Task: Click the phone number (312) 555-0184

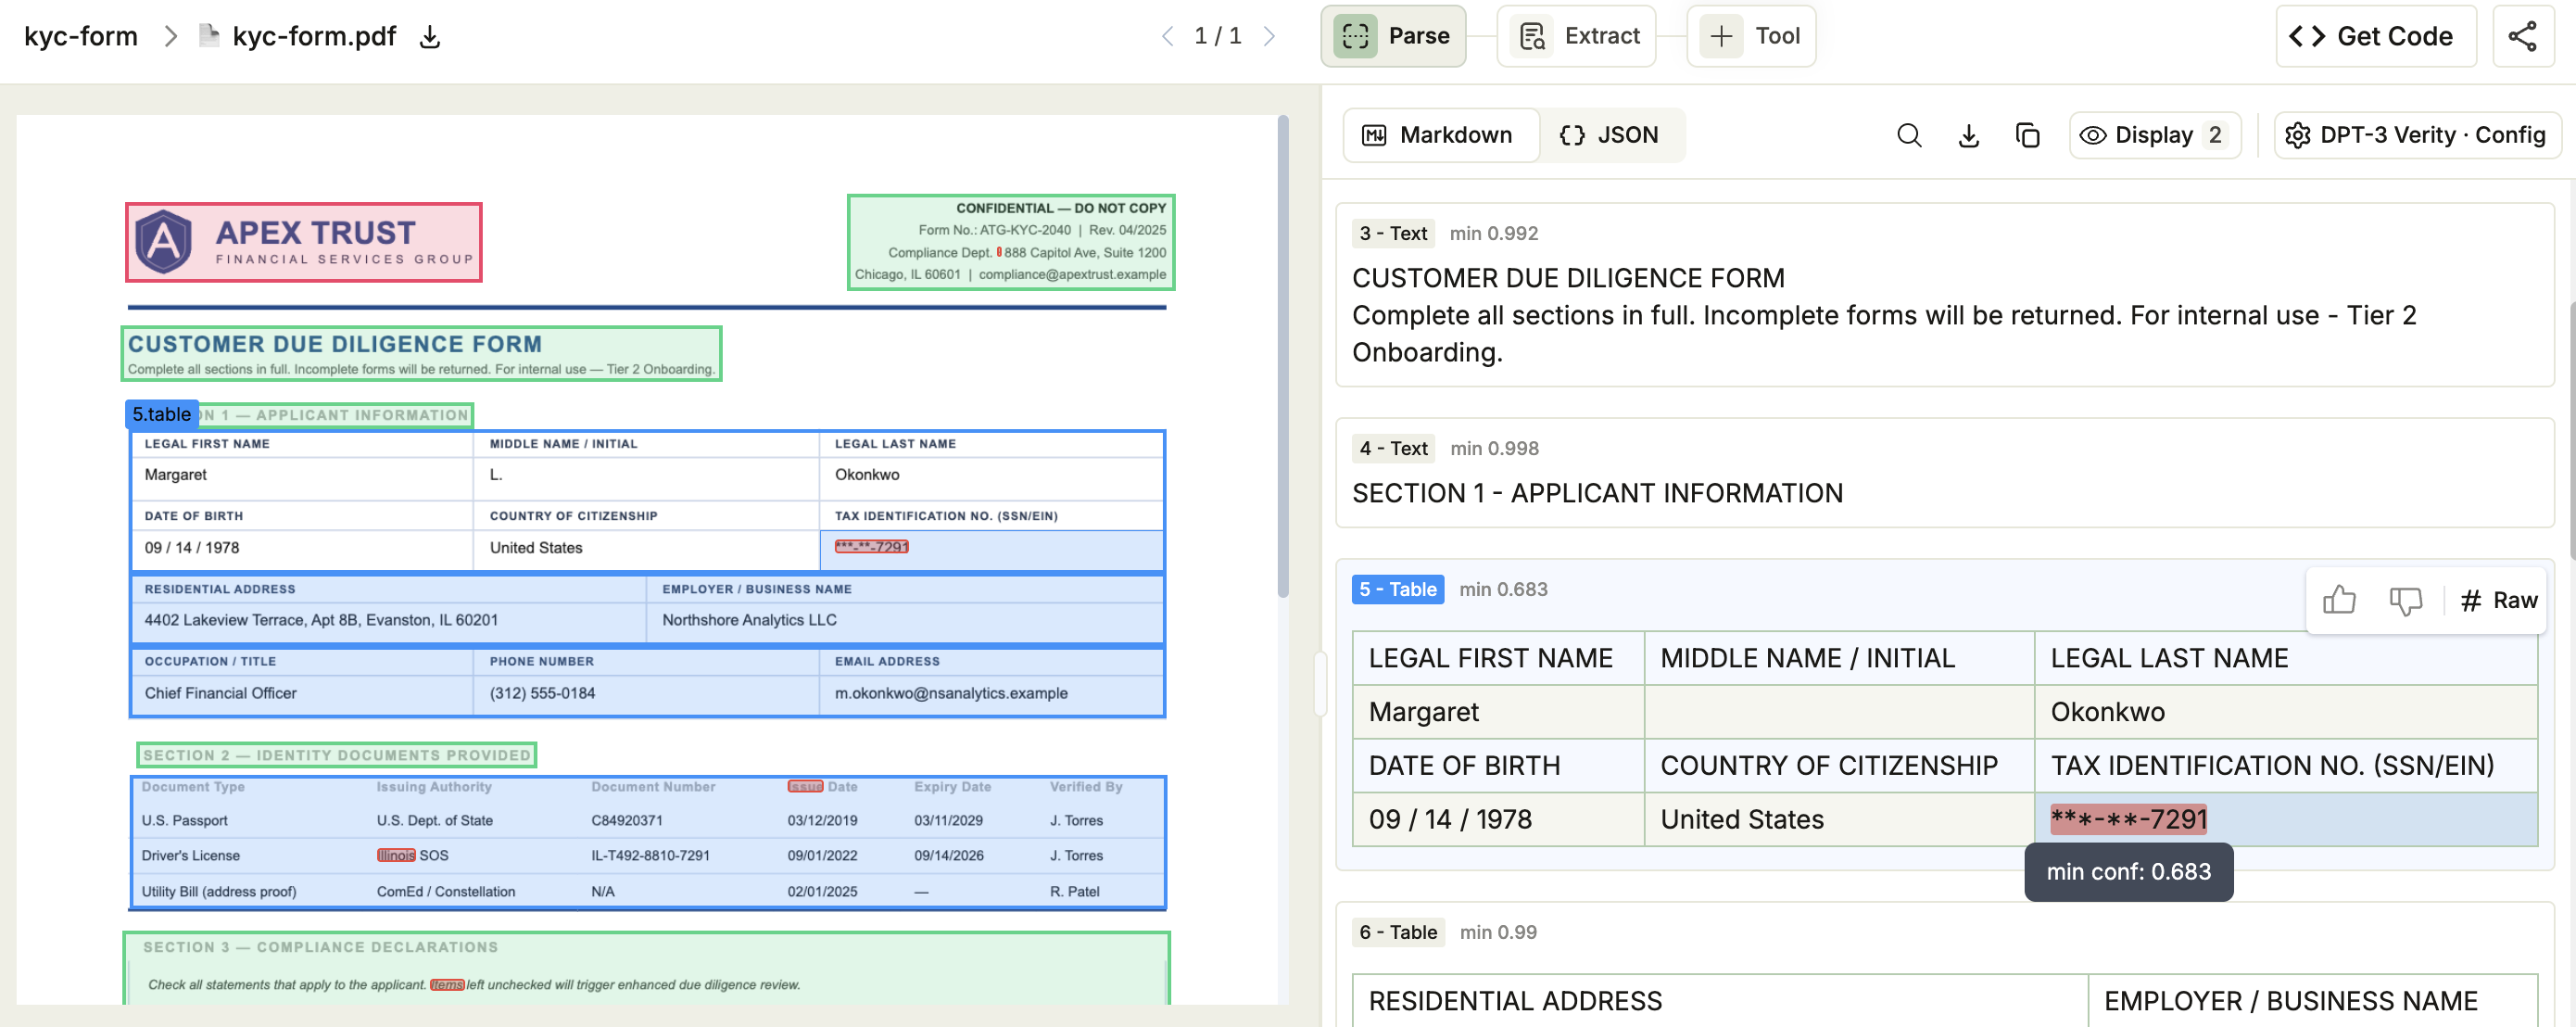Action: click(x=542, y=693)
